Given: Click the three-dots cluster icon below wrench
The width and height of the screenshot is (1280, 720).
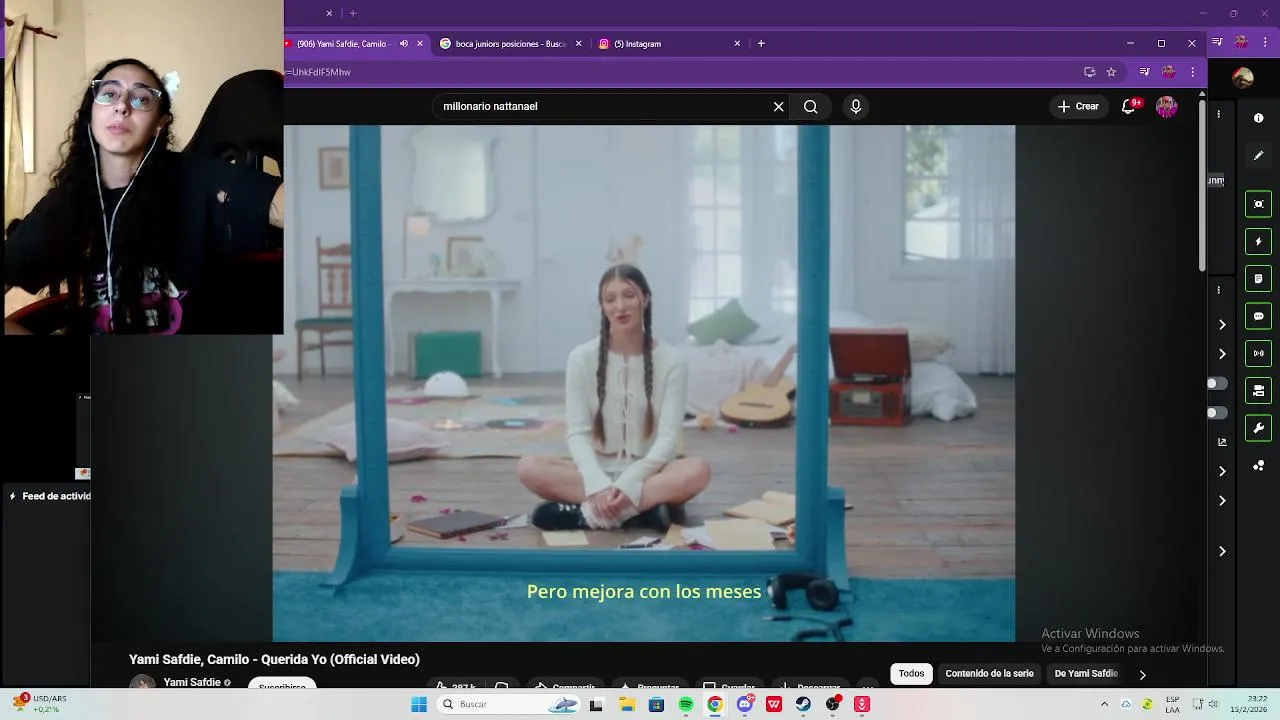Looking at the screenshot, I should point(1258,466).
